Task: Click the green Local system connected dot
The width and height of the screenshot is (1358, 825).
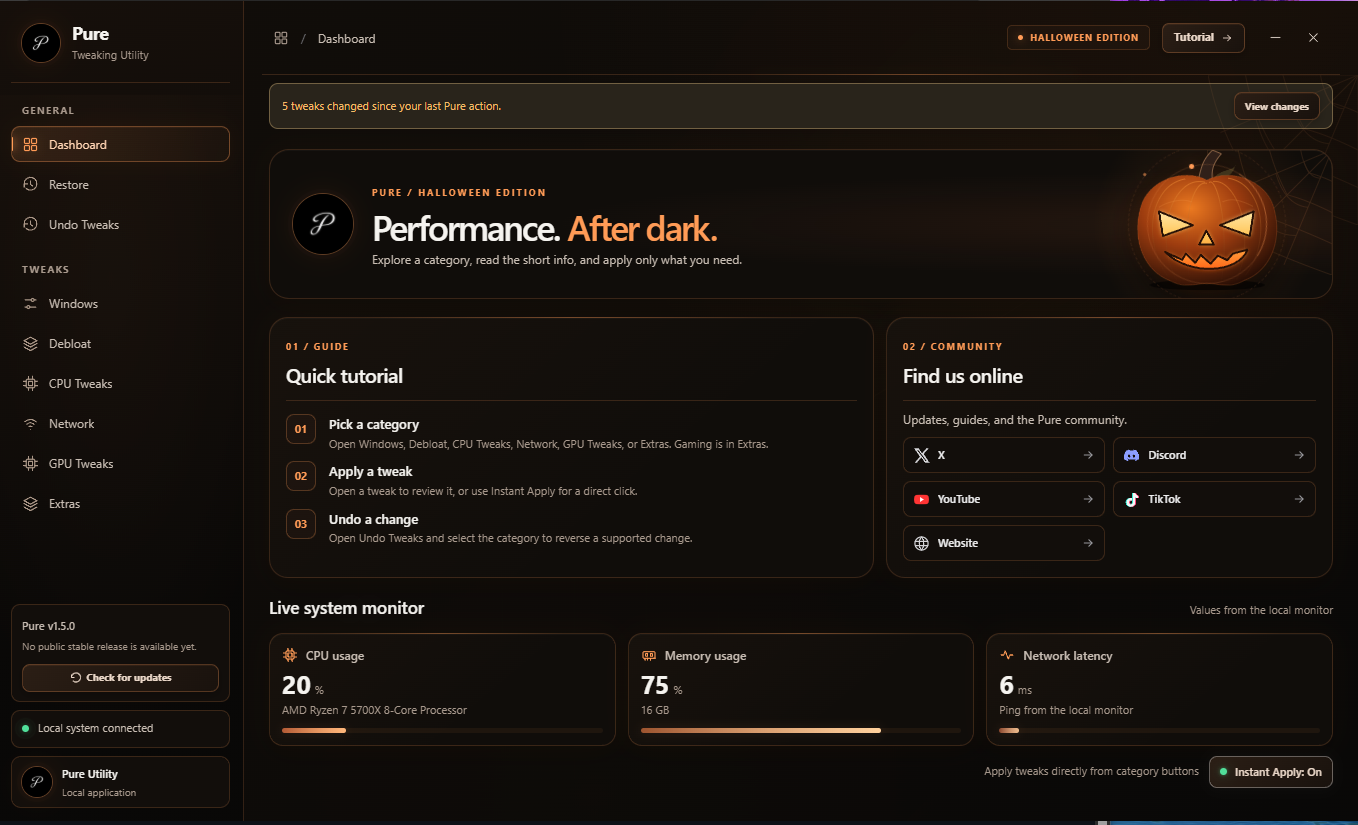Action: pyautogui.click(x=25, y=728)
